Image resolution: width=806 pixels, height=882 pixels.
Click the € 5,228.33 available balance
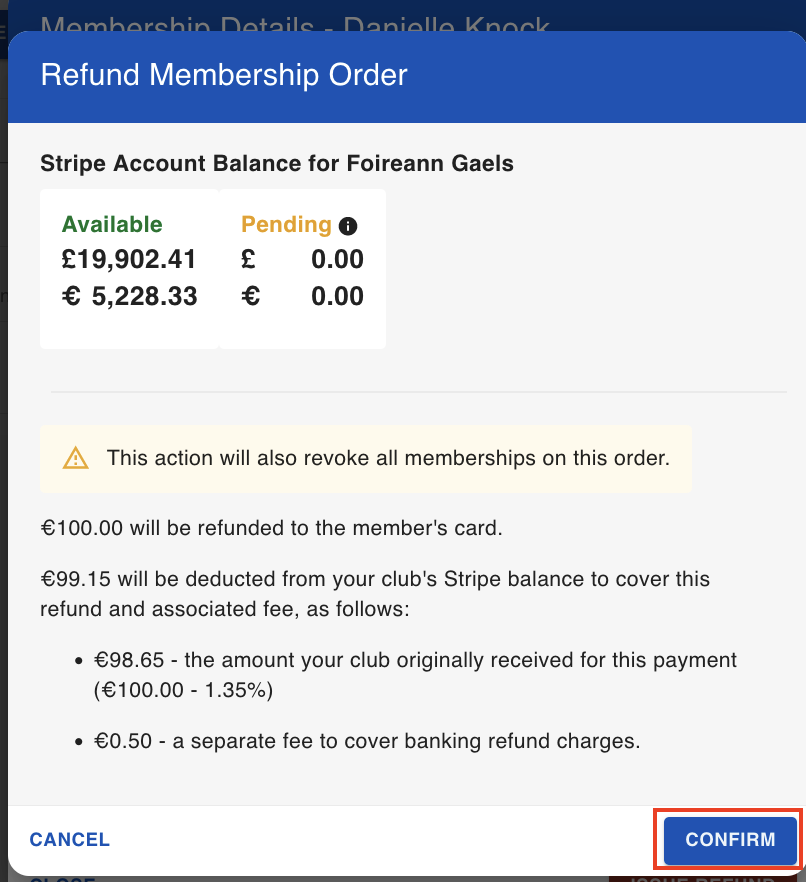(x=129, y=296)
